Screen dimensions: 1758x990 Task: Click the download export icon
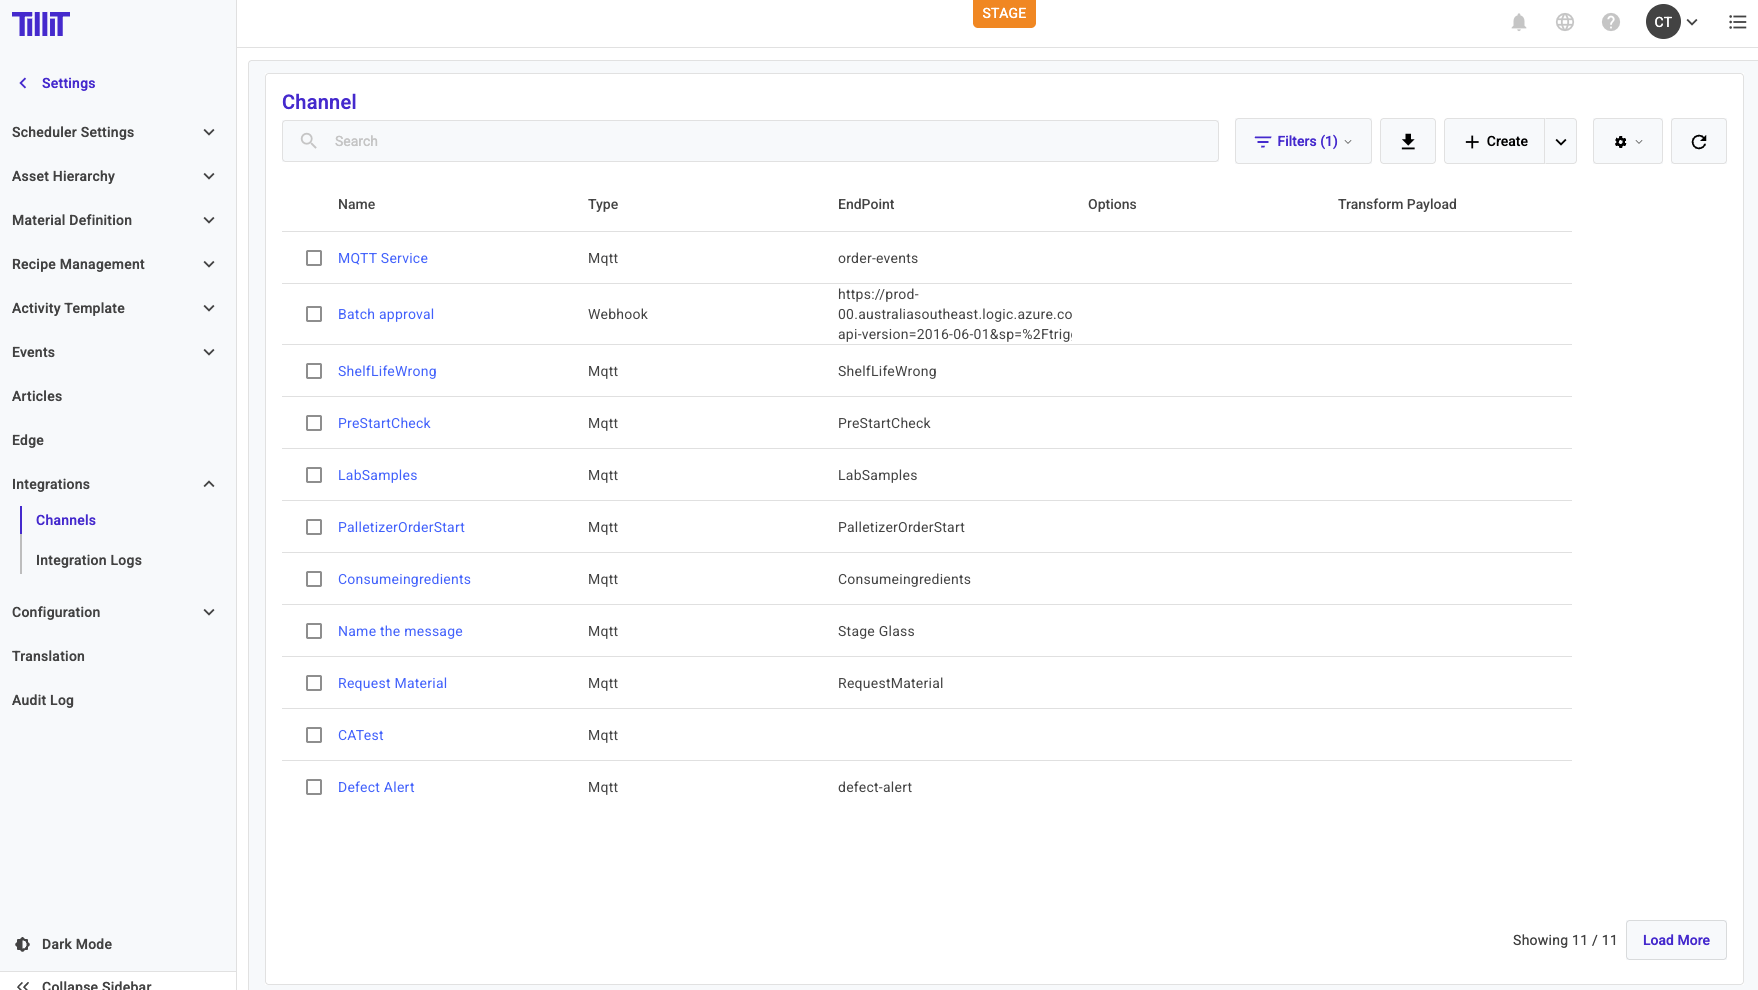(1407, 141)
